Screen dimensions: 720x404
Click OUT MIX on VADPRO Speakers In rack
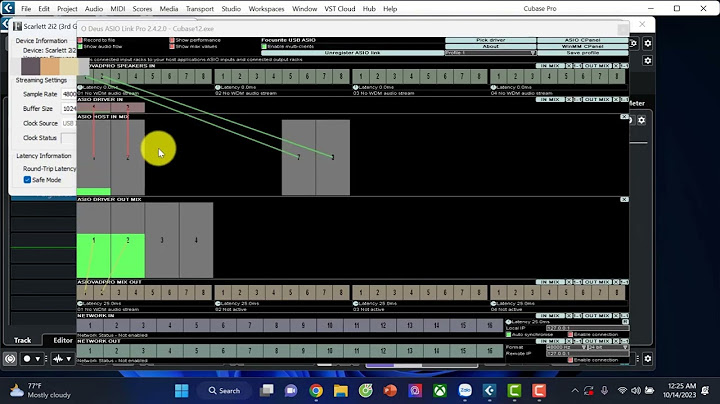(597, 66)
